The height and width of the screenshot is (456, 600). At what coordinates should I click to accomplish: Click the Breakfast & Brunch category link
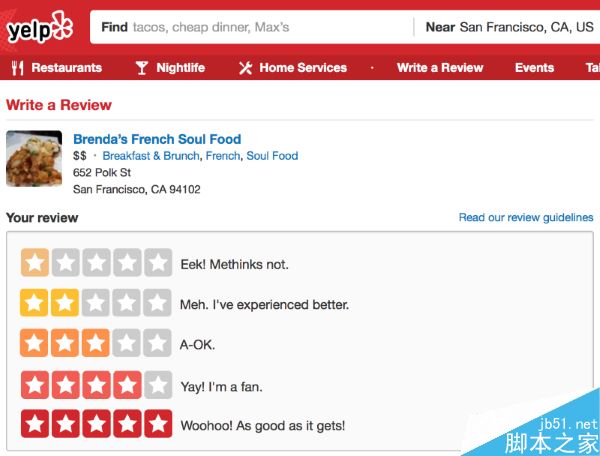[150, 156]
